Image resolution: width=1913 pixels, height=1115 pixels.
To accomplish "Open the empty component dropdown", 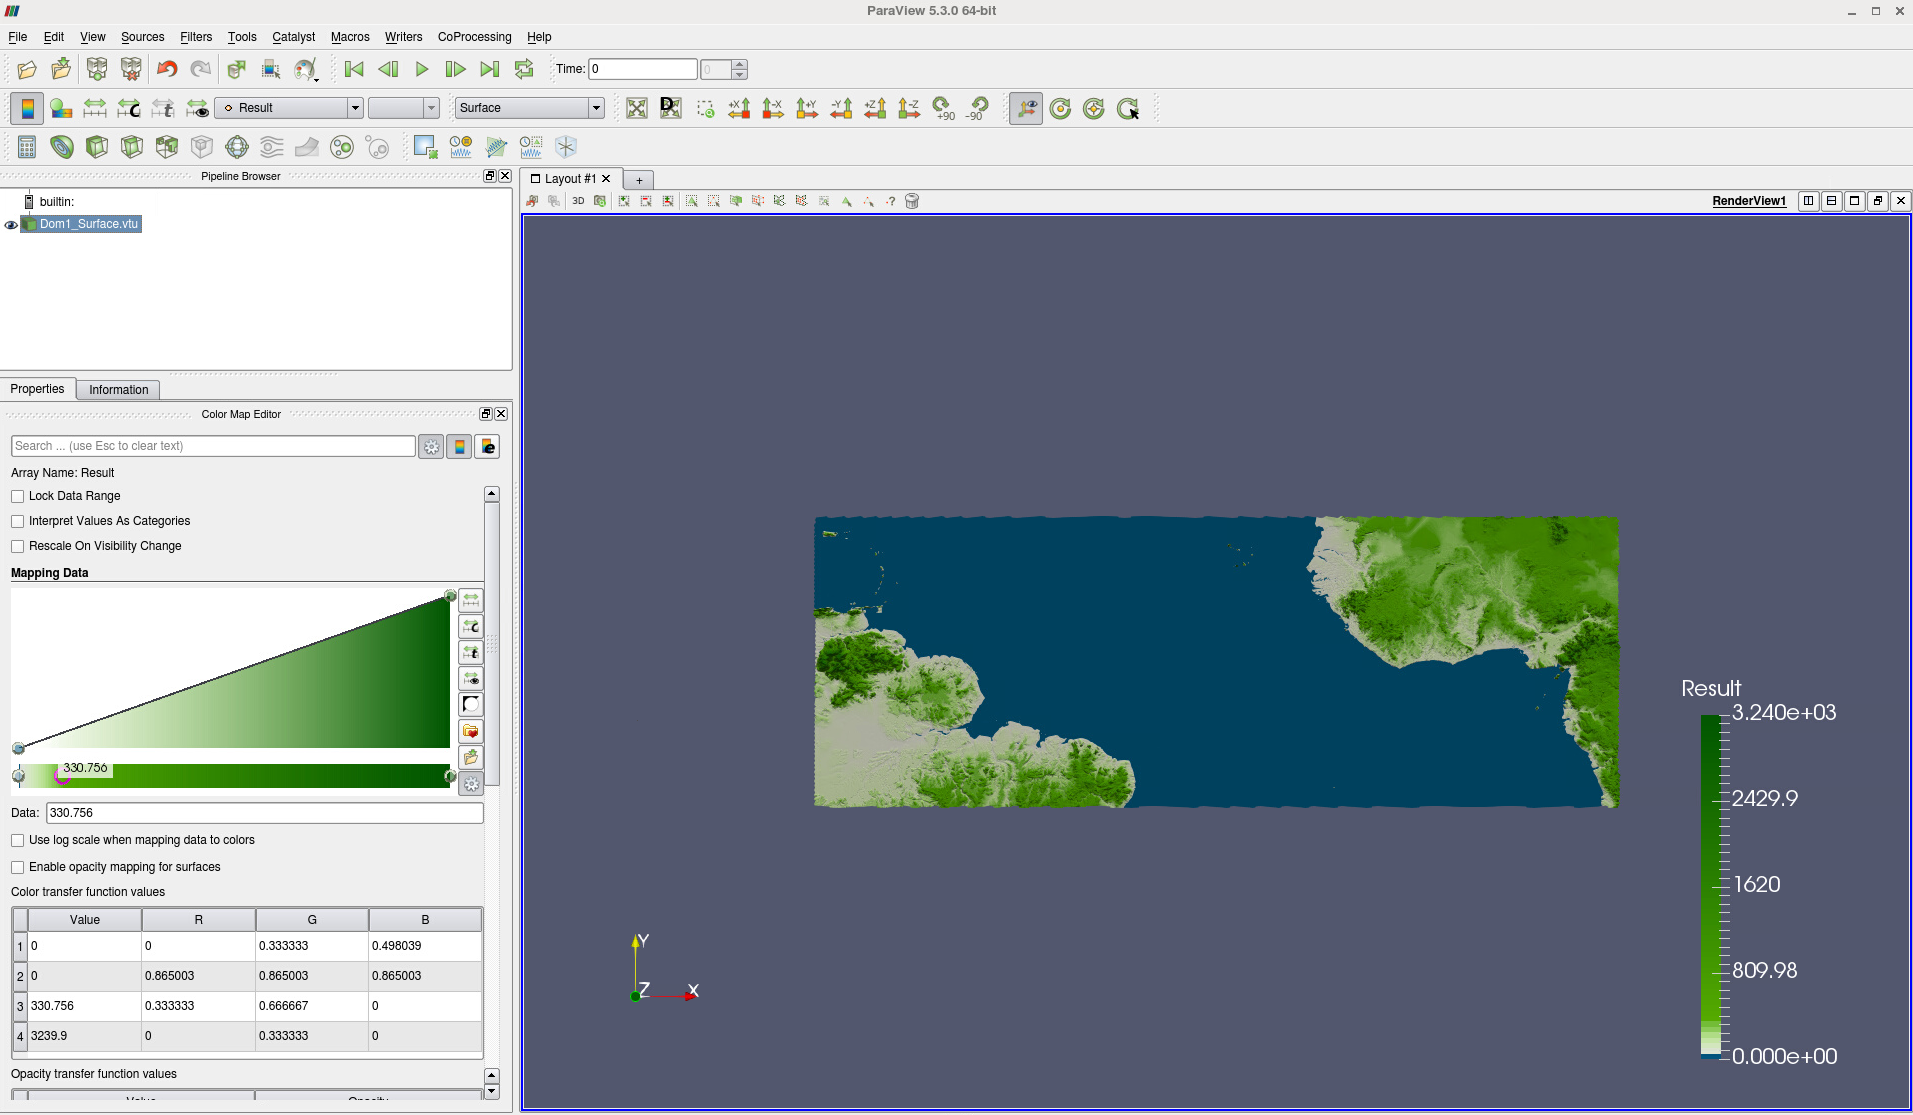I will click(404, 108).
